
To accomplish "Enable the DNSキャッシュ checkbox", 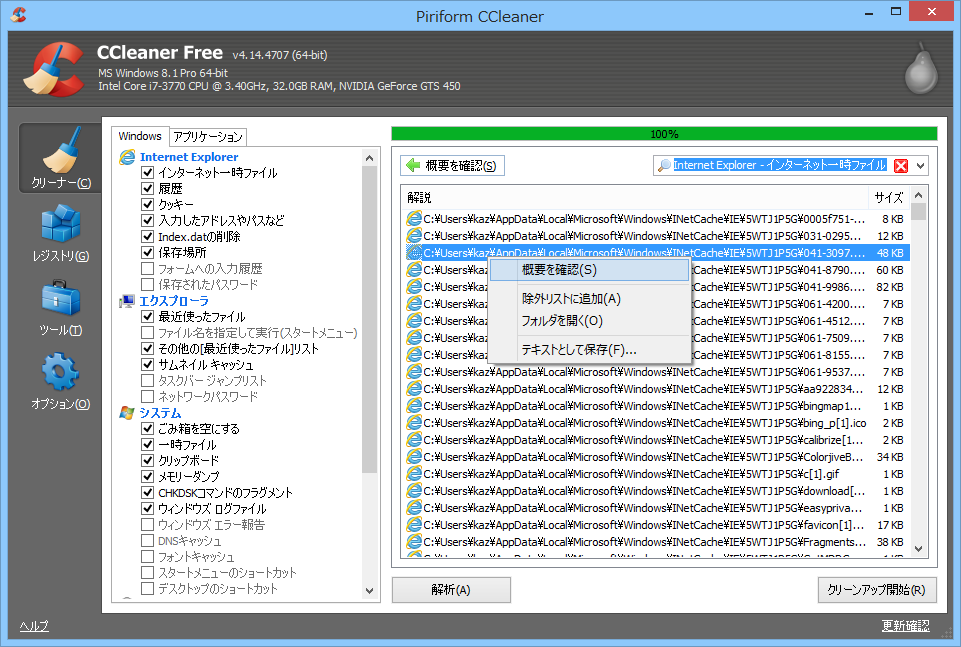I will coord(147,540).
